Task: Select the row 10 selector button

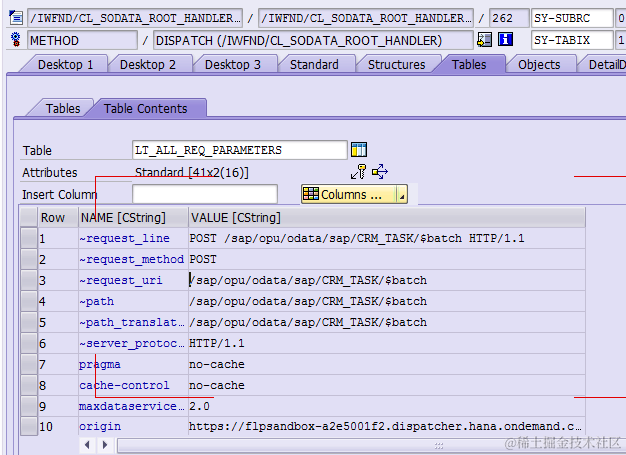Action: pos(29,426)
